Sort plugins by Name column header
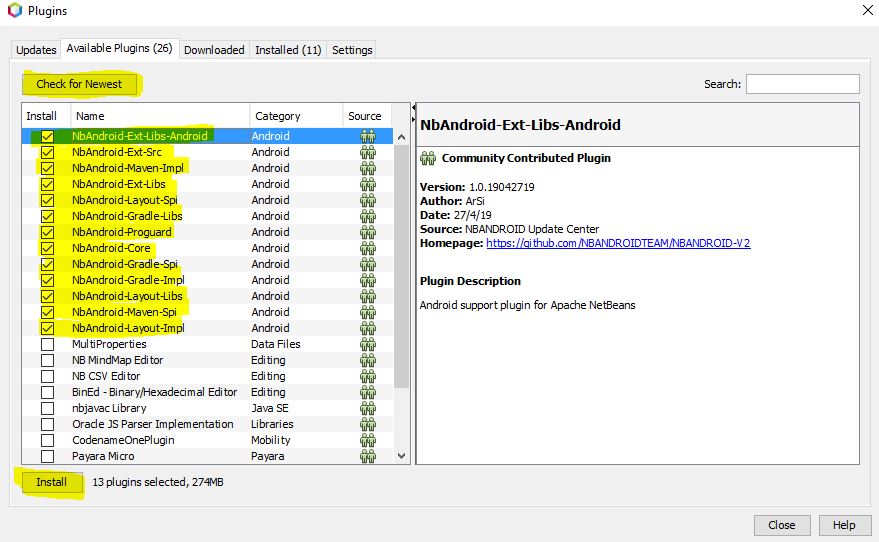Image resolution: width=879 pixels, height=542 pixels. pos(160,116)
